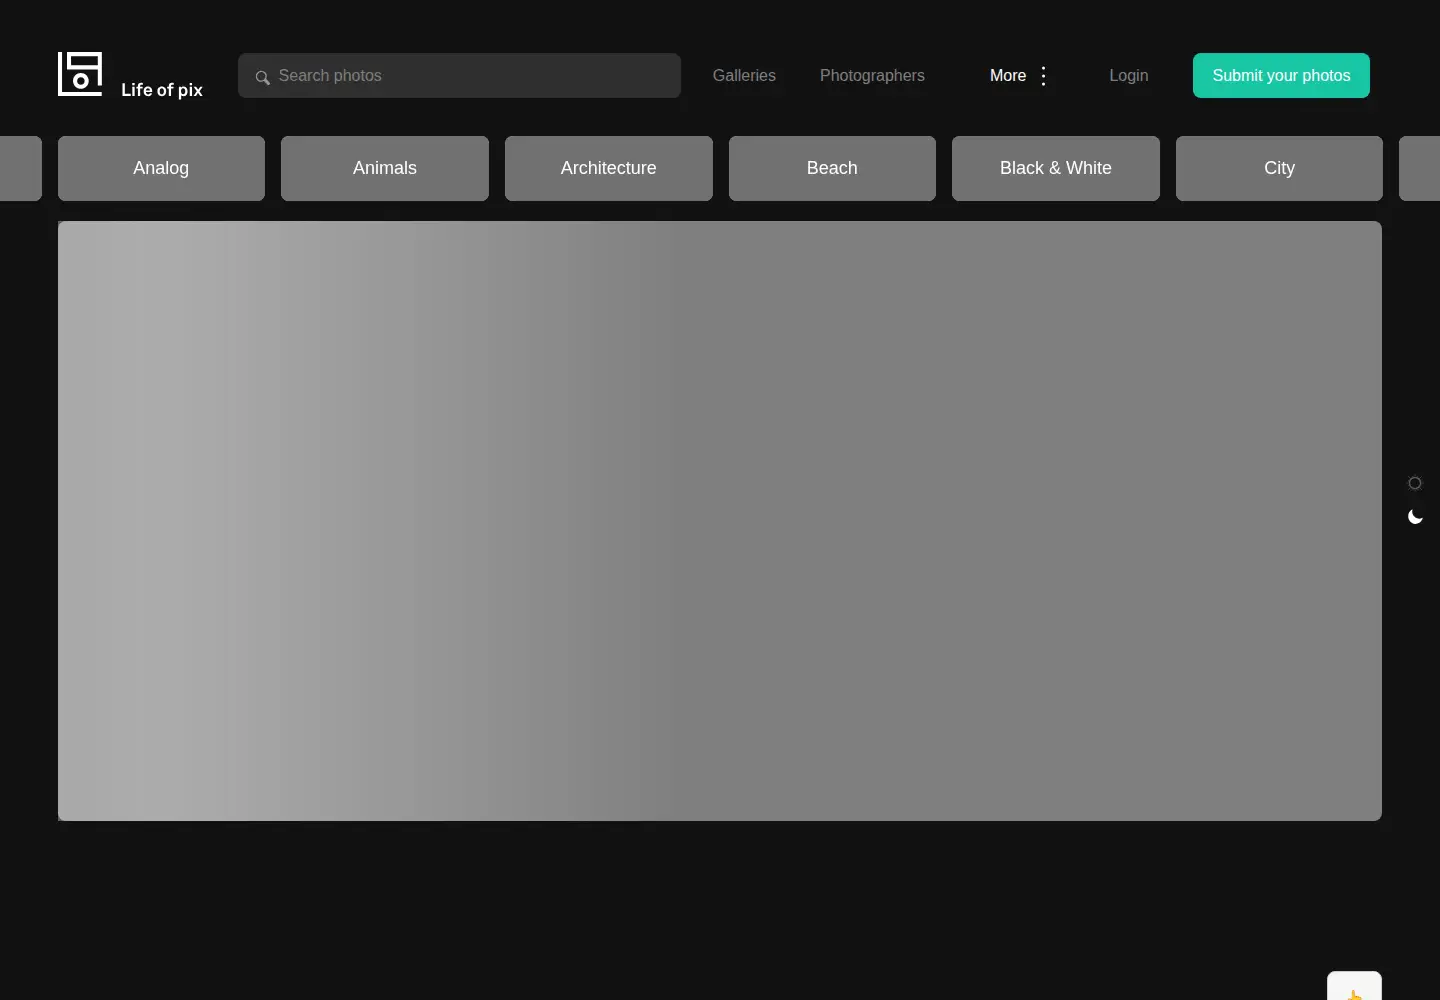Screen dimensions: 1440x1000
Task: Pick the Black & White category
Action: 1056,168
